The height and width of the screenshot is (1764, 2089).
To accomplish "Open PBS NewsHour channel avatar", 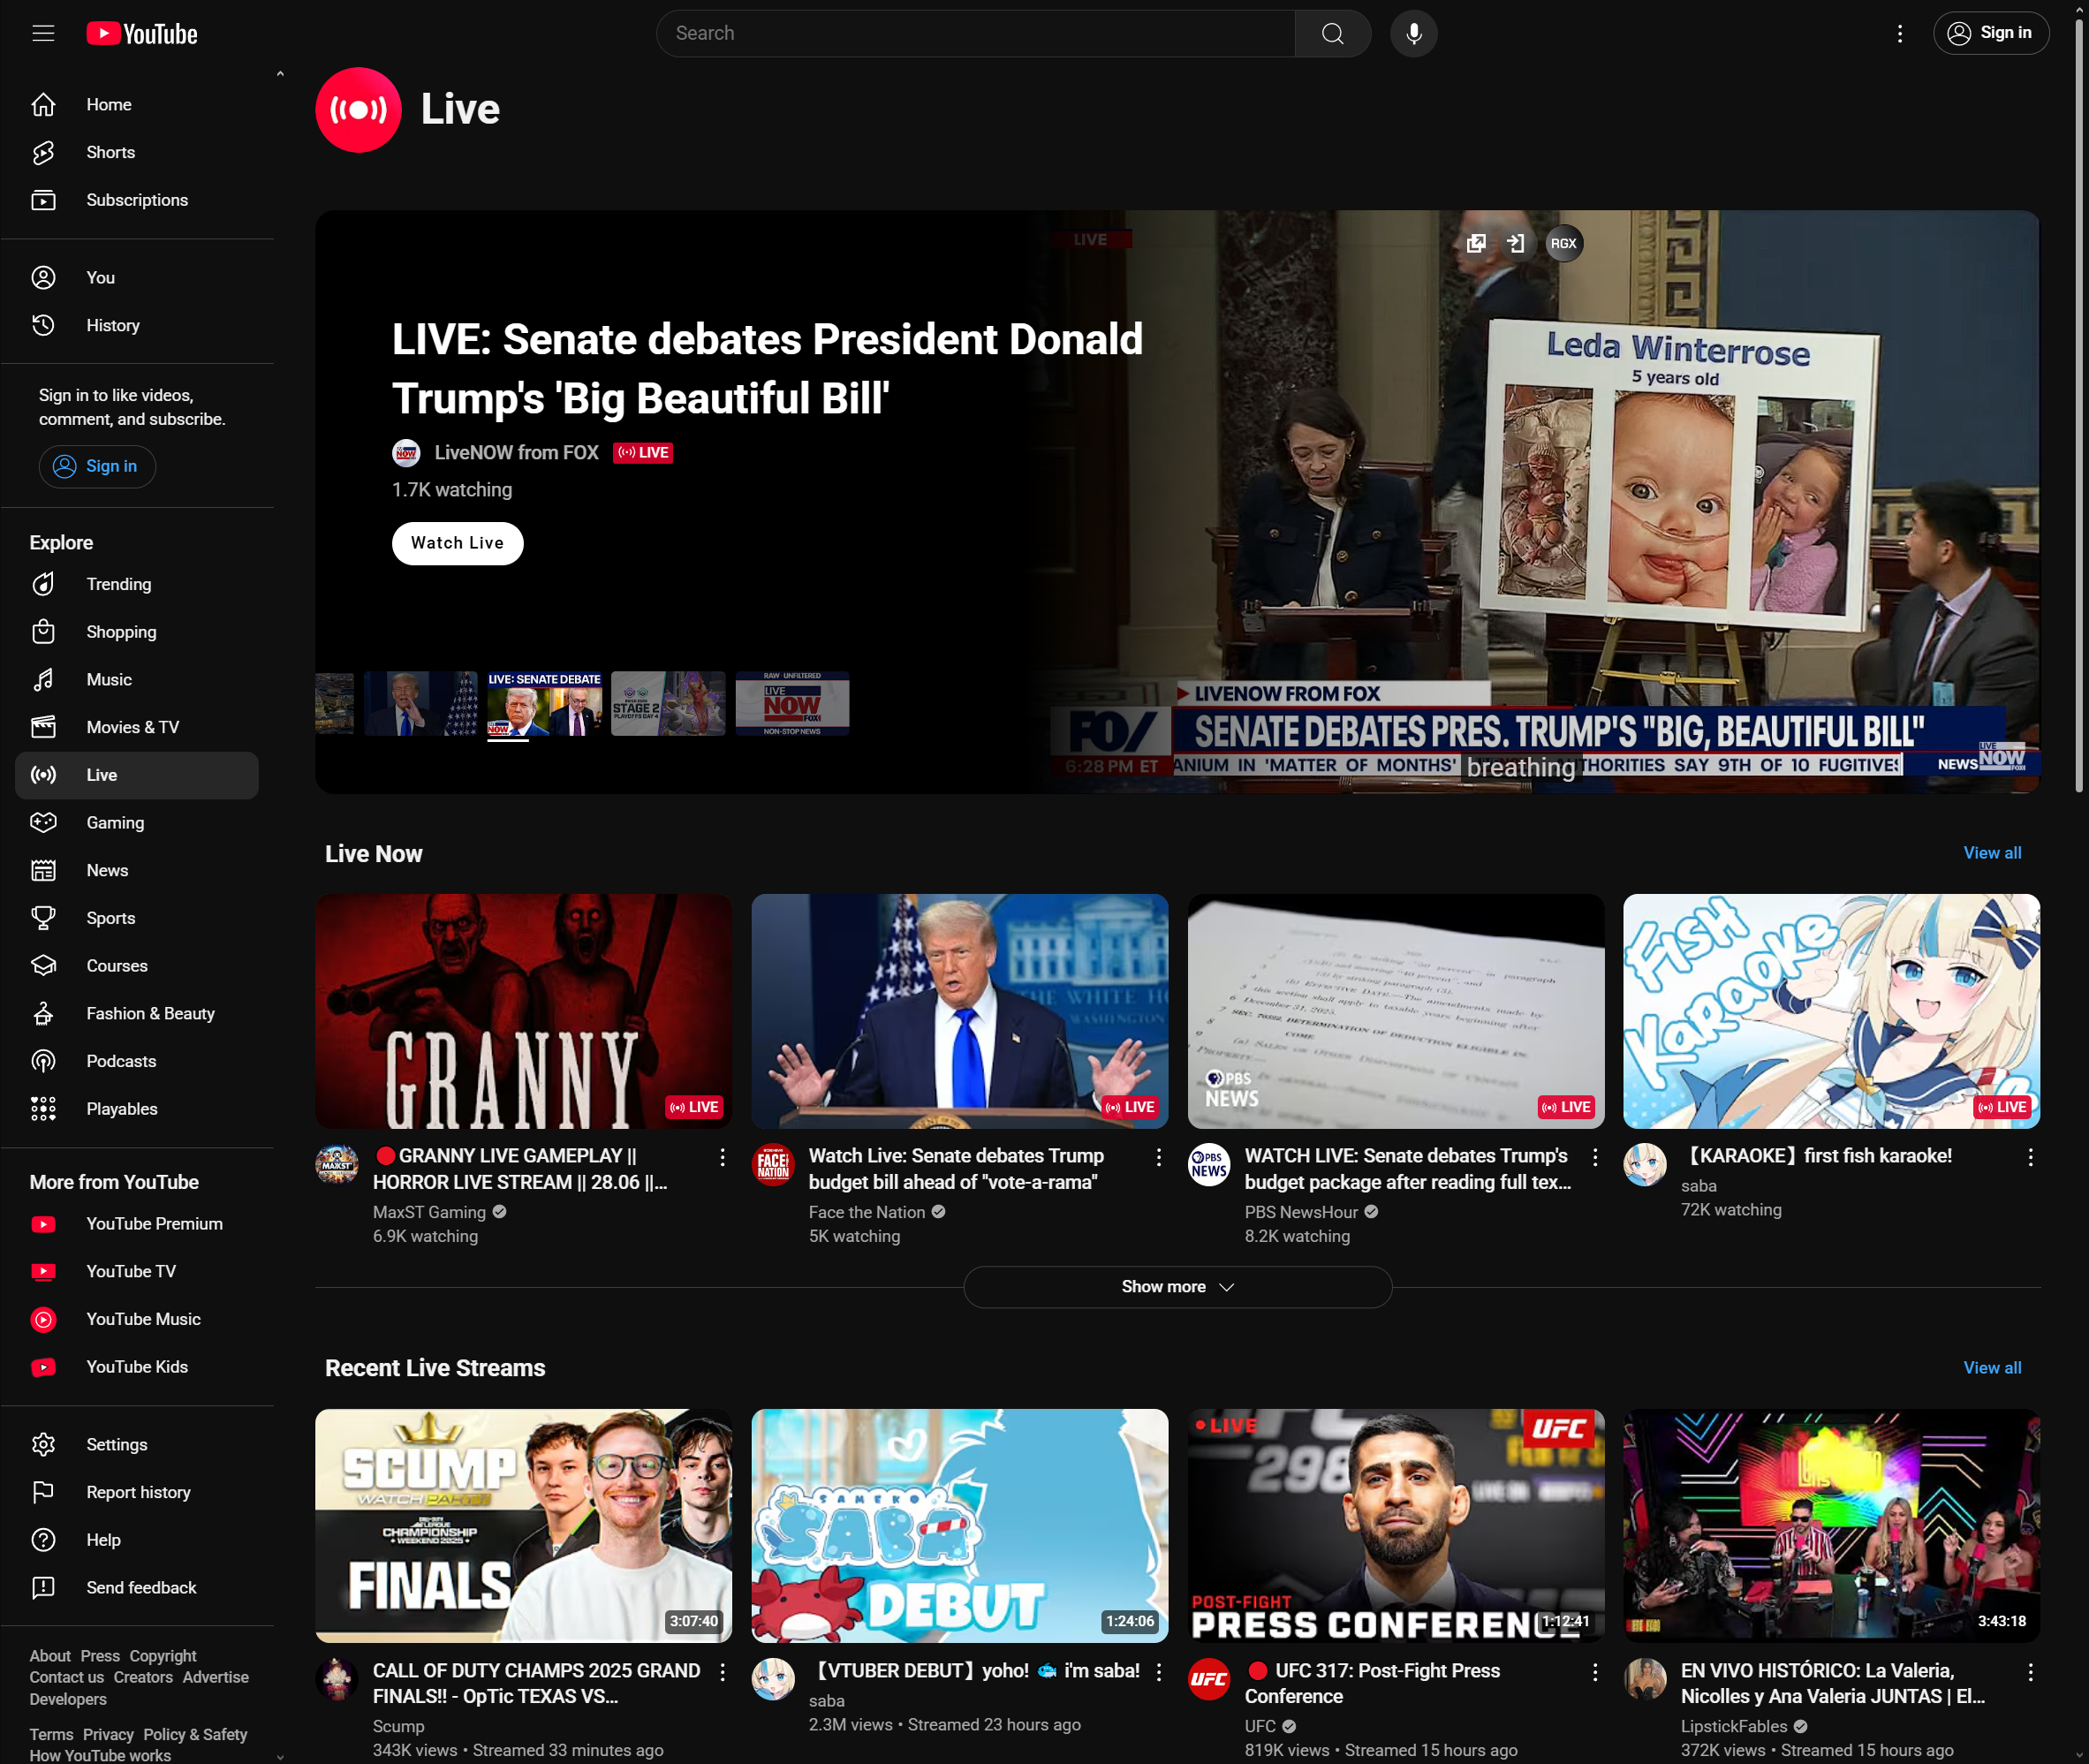I will [x=1209, y=1165].
